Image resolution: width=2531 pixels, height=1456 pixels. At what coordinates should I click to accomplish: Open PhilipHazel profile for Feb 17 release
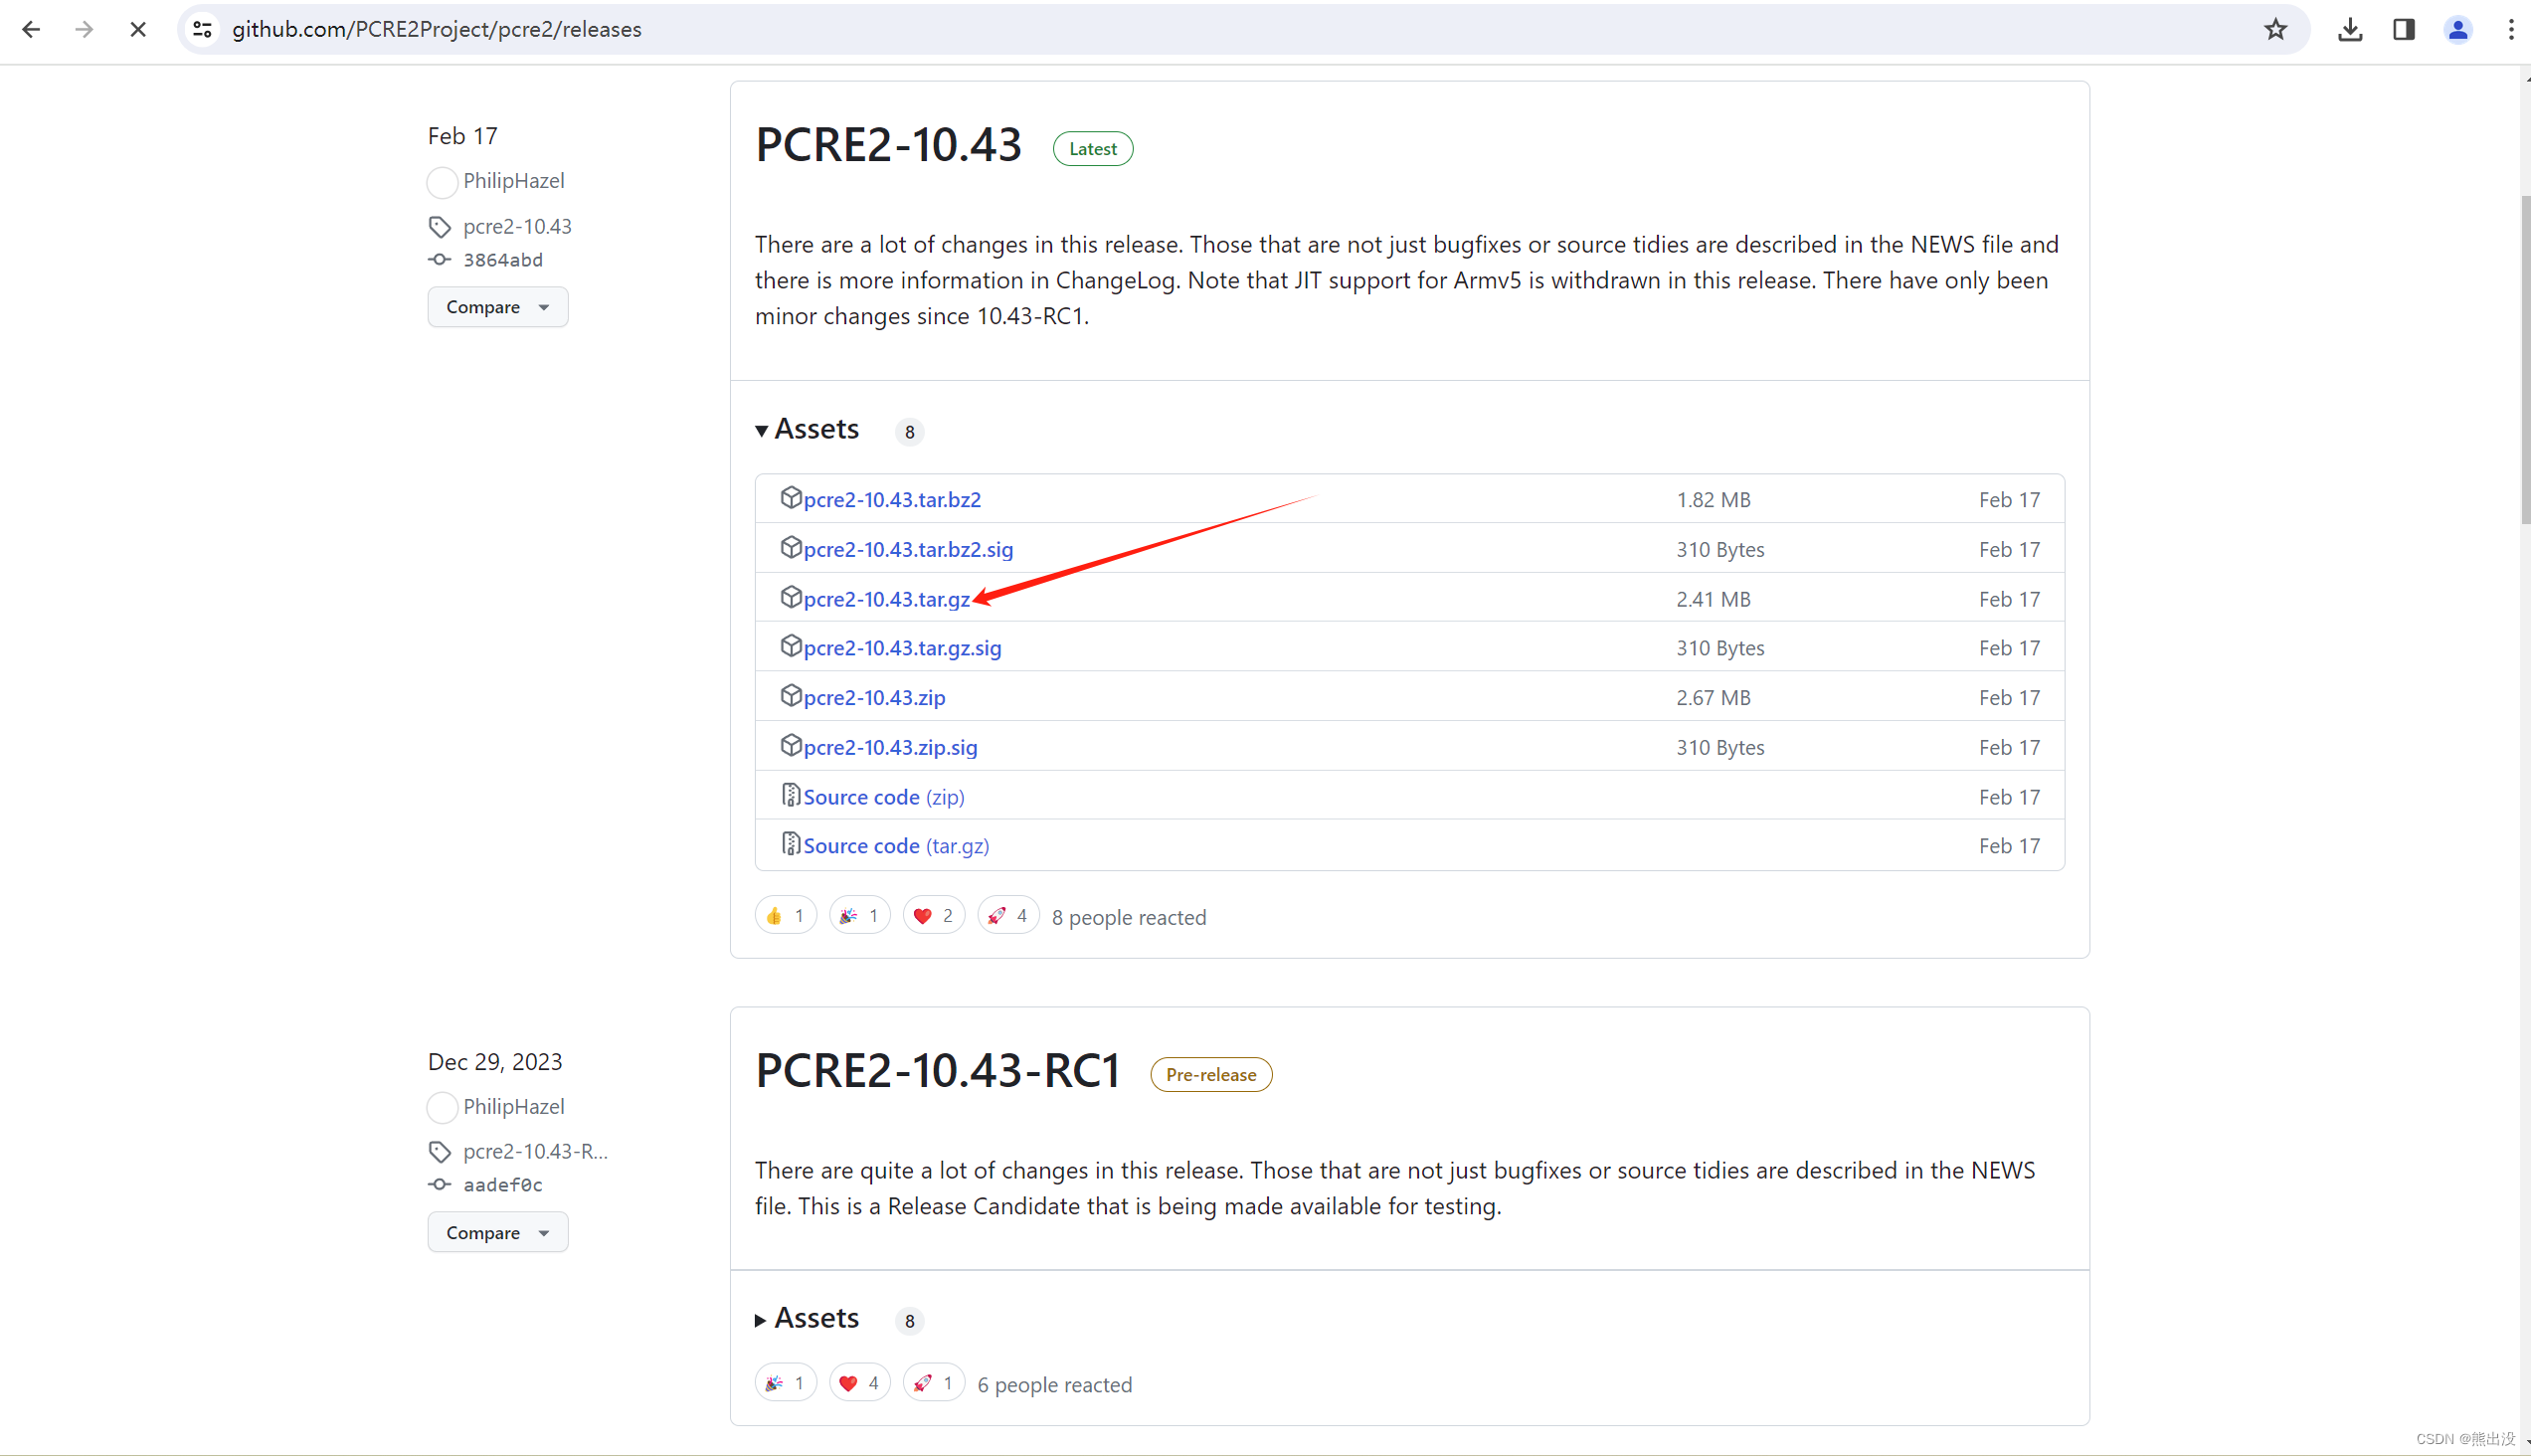tap(513, 181)
